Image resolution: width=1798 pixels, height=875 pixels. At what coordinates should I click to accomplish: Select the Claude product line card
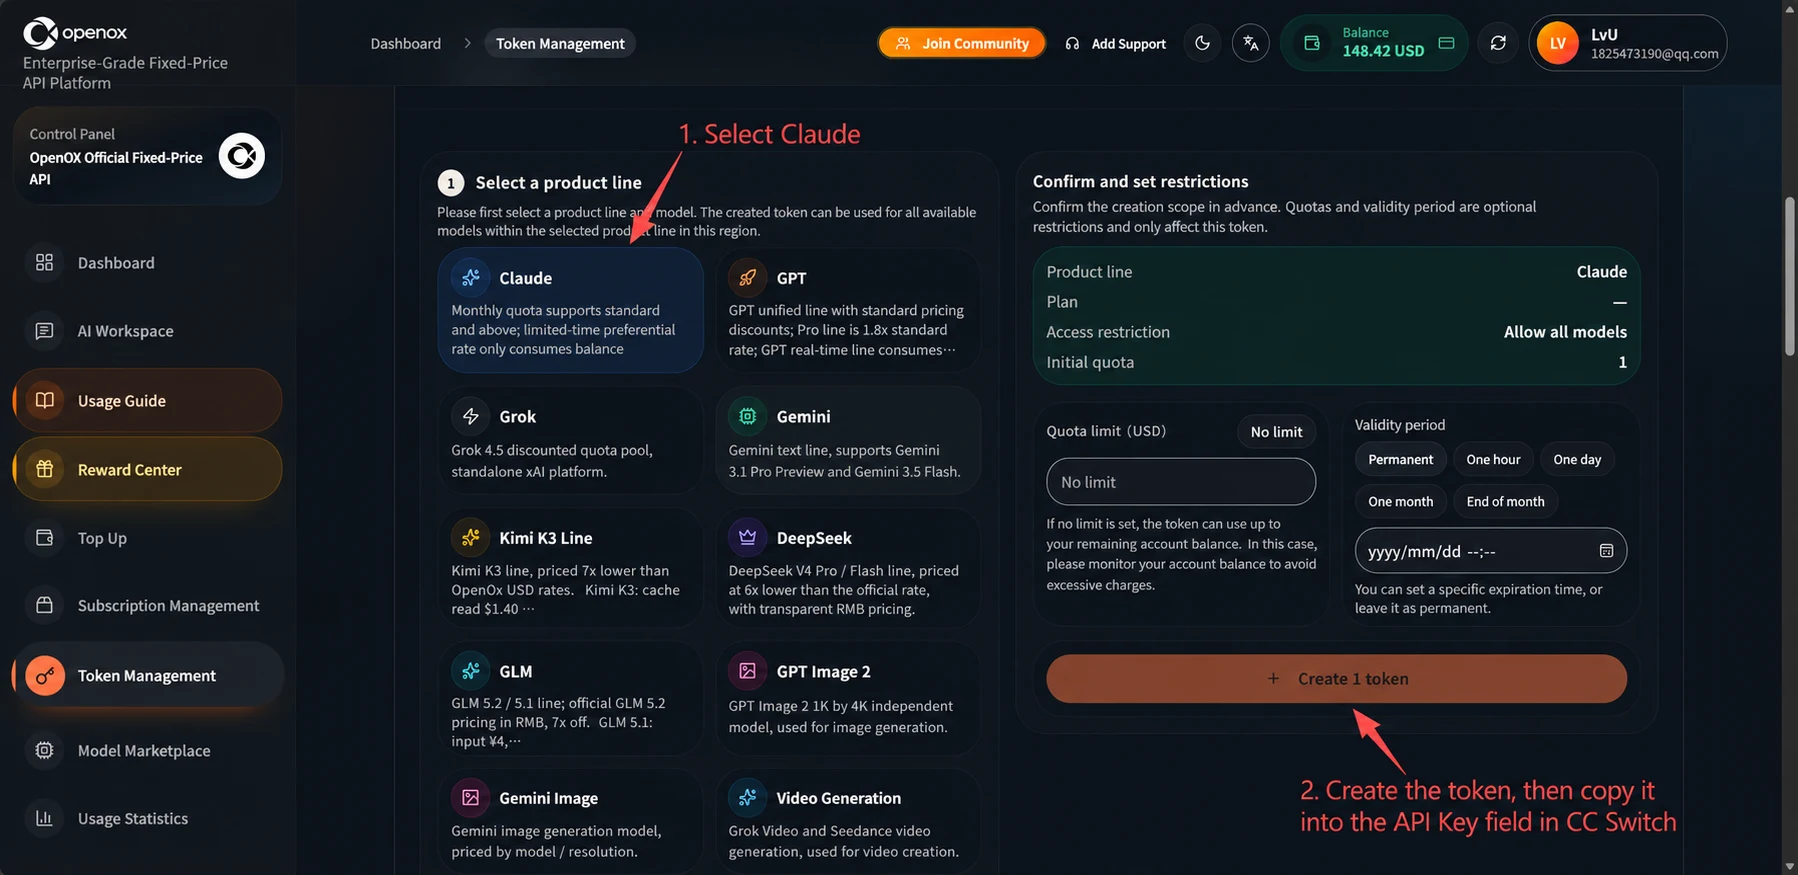pos(570,310)
